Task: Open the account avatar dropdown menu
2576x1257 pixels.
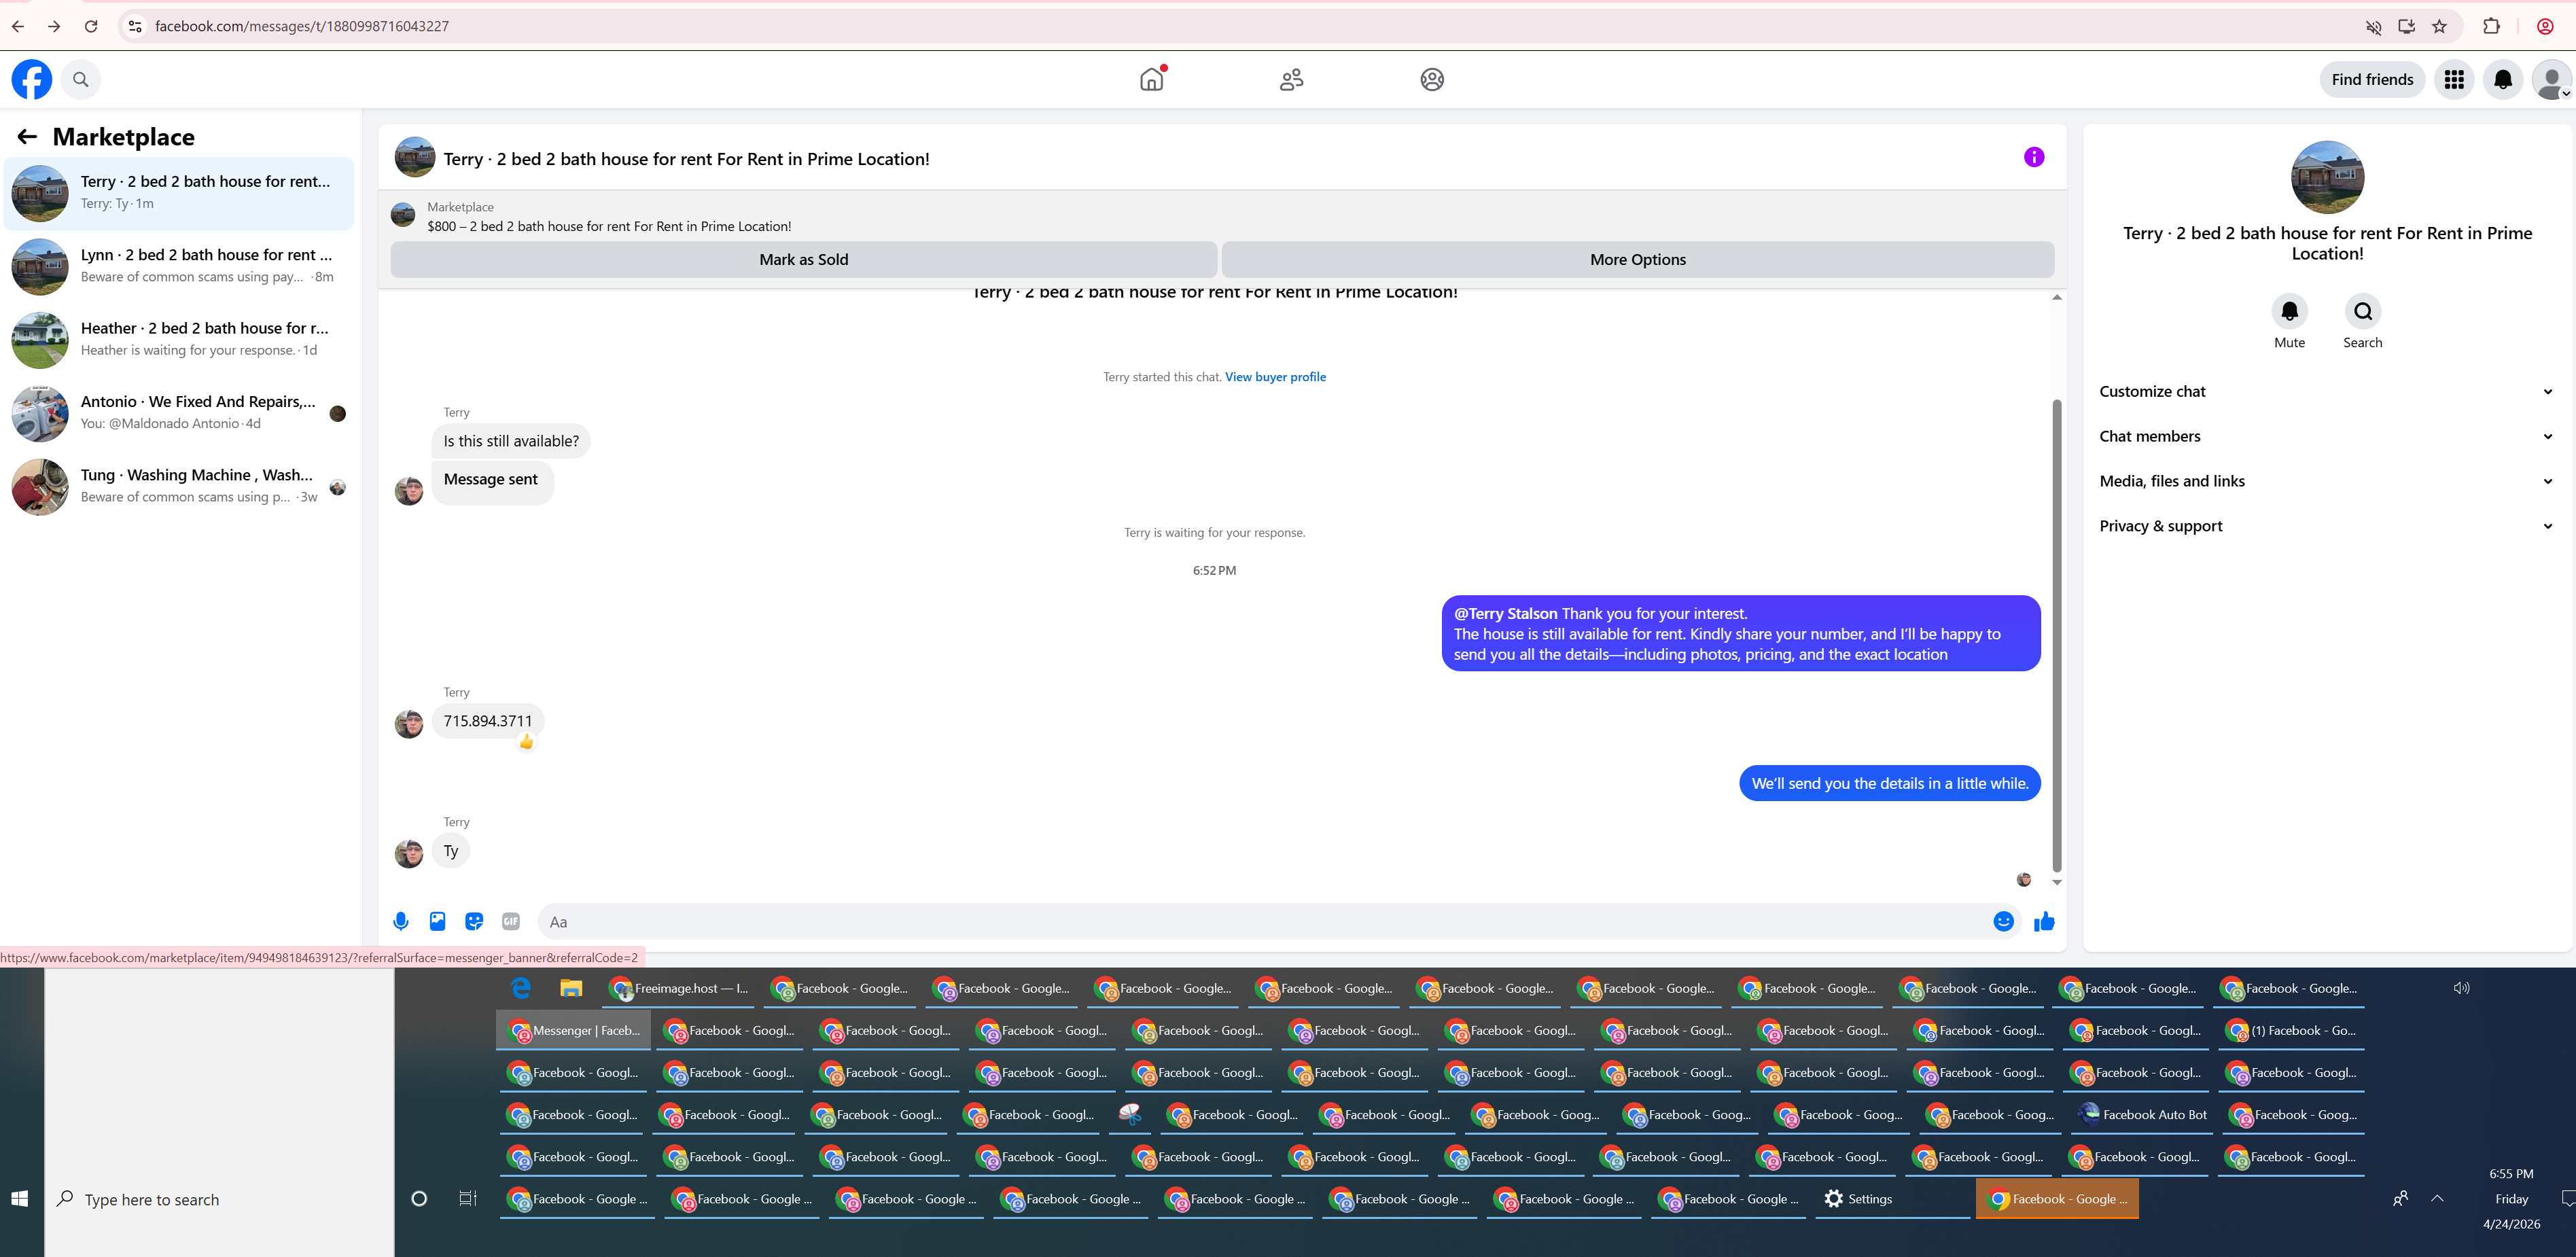Action: click(x=2551, y=79)
